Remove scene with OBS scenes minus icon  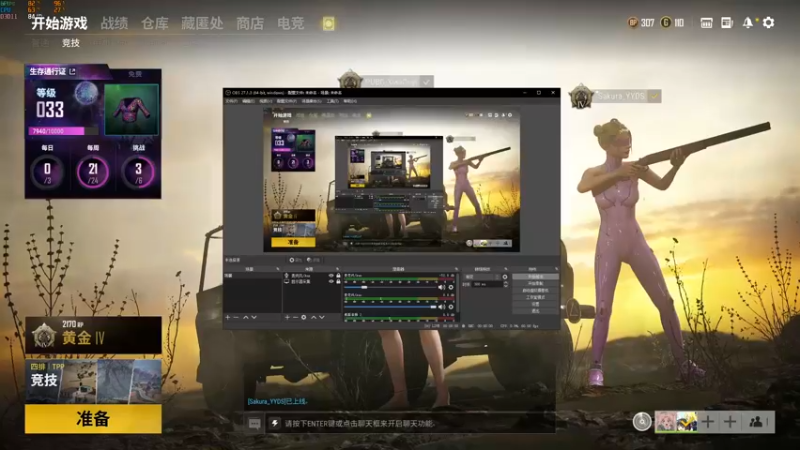236,317
